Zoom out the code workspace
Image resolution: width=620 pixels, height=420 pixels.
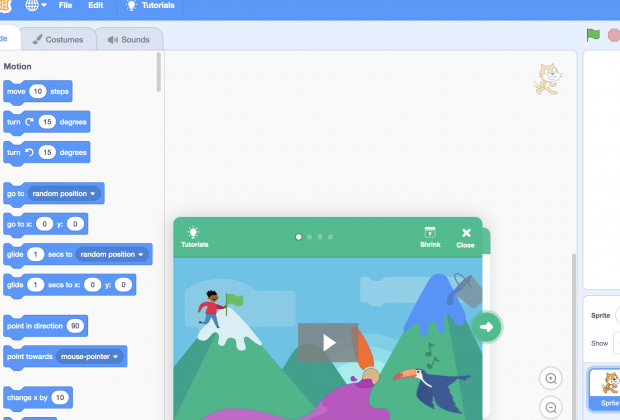click(x=551, y=407)
